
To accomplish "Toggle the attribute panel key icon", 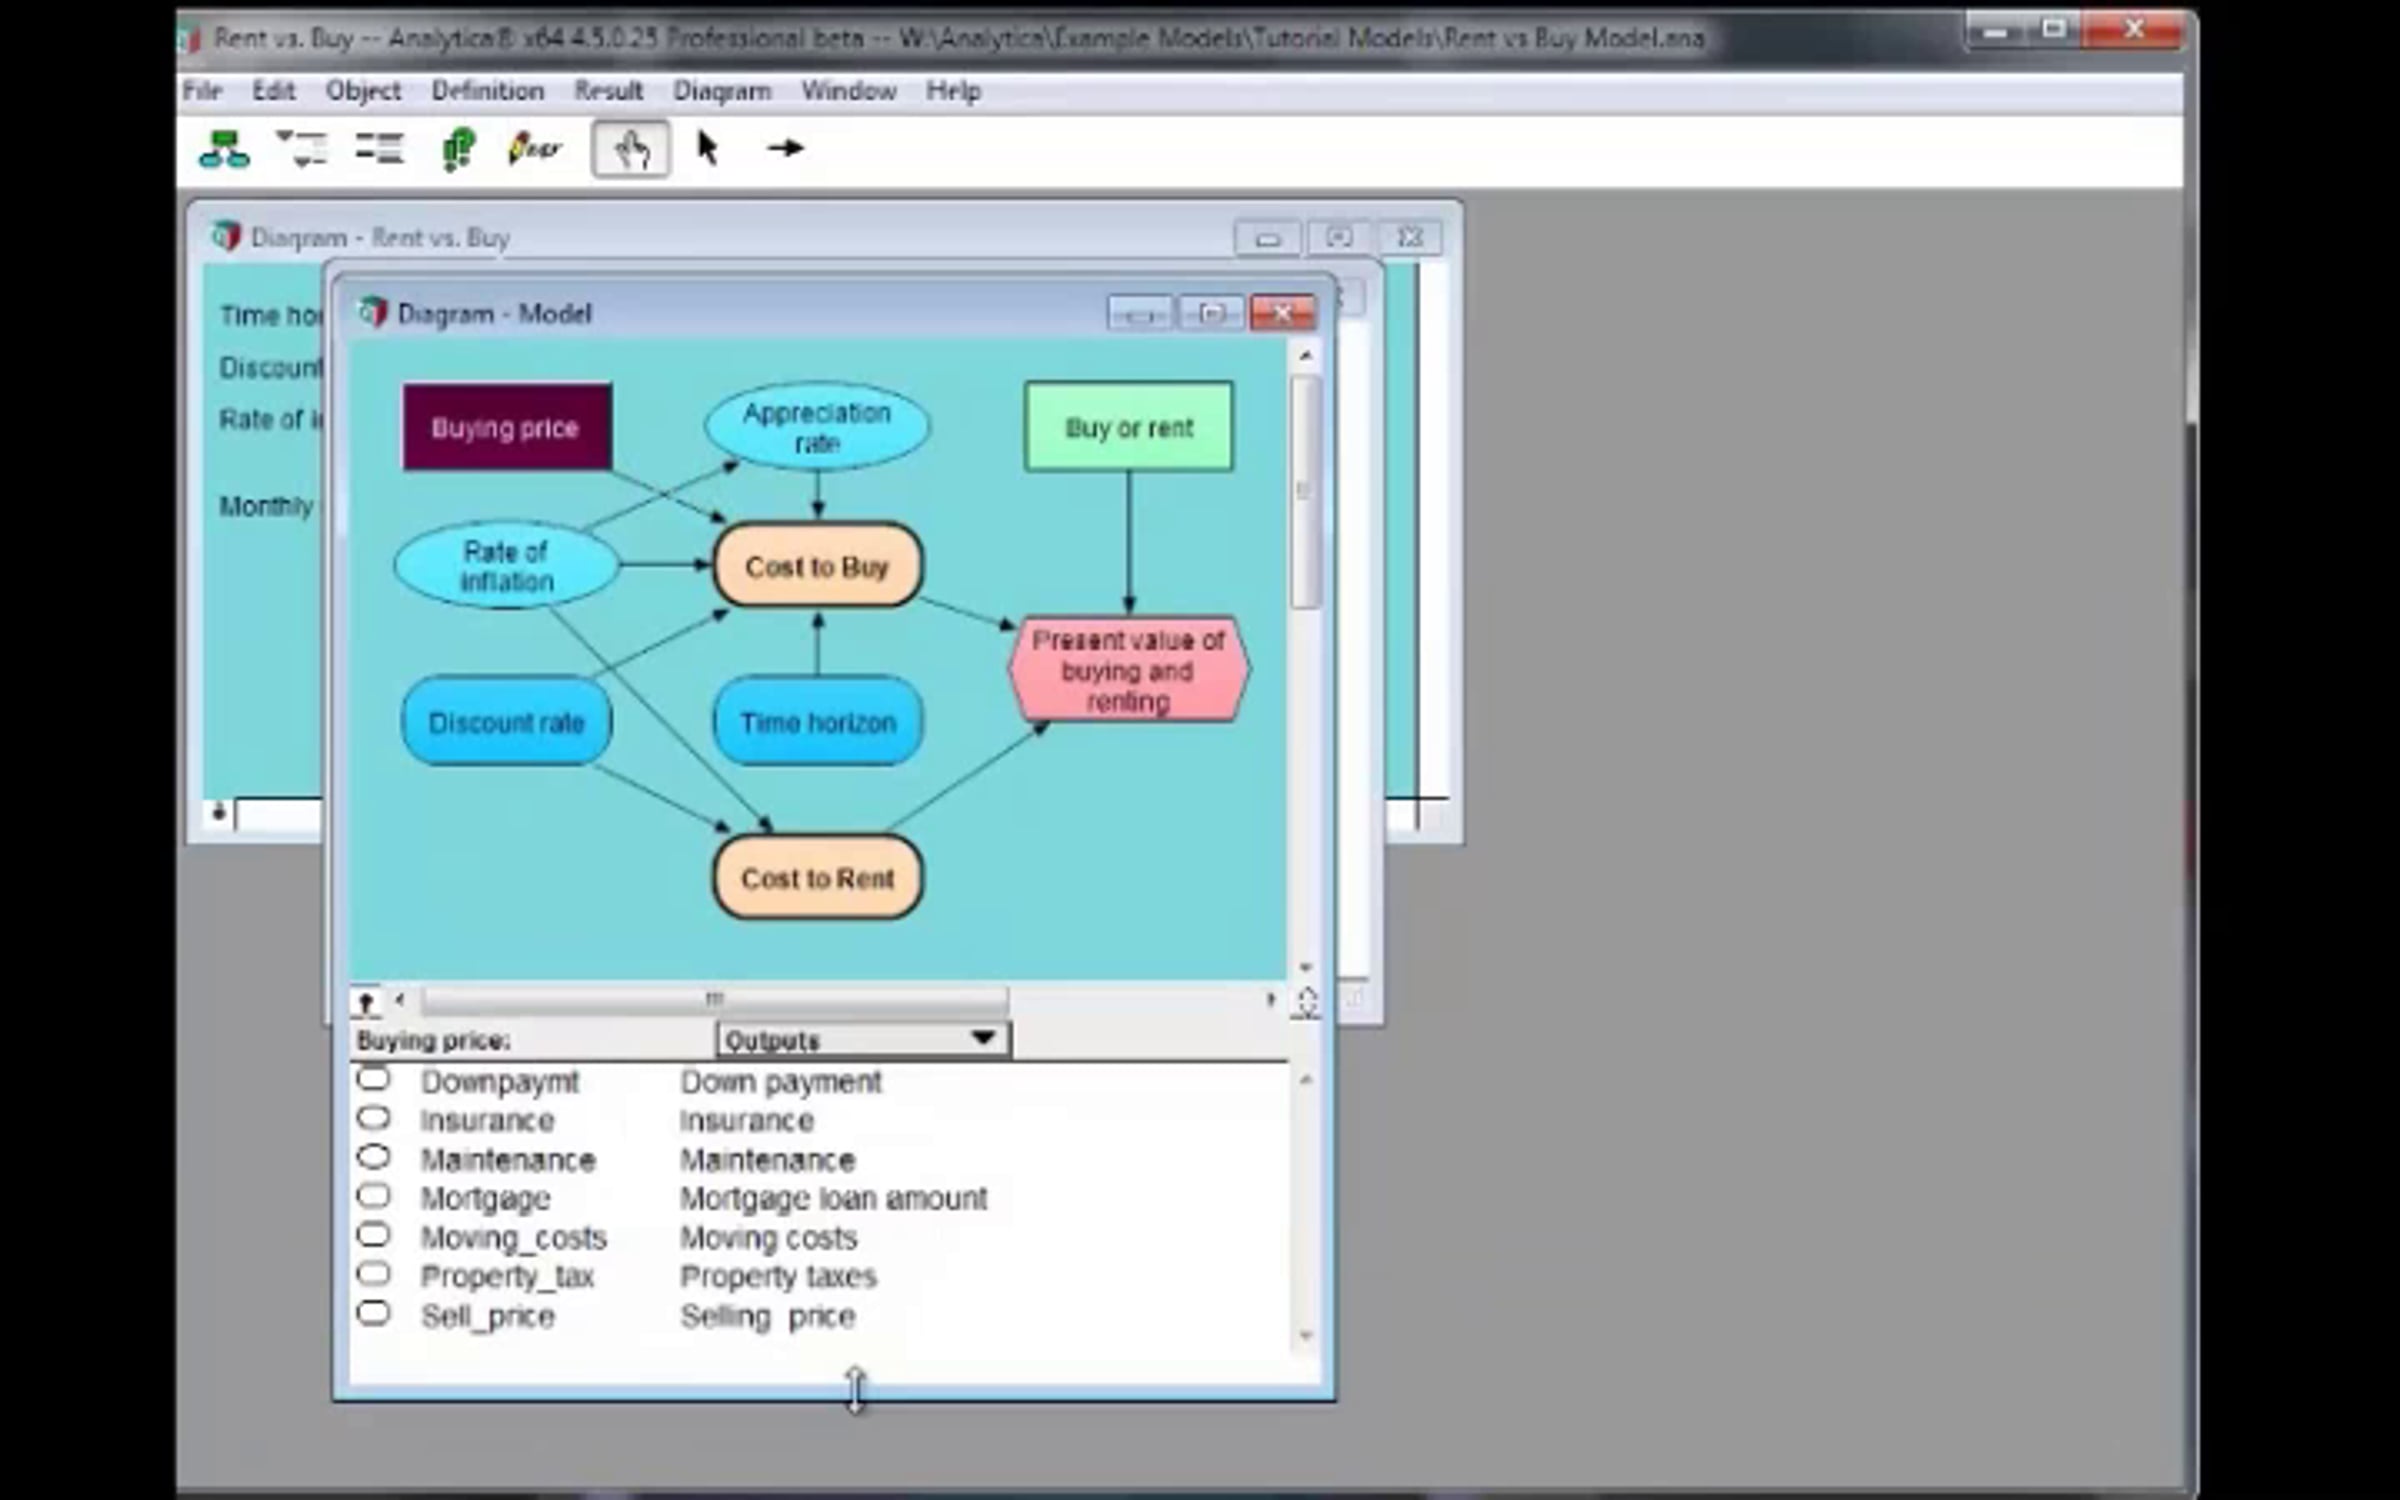I will [365, 1002].
